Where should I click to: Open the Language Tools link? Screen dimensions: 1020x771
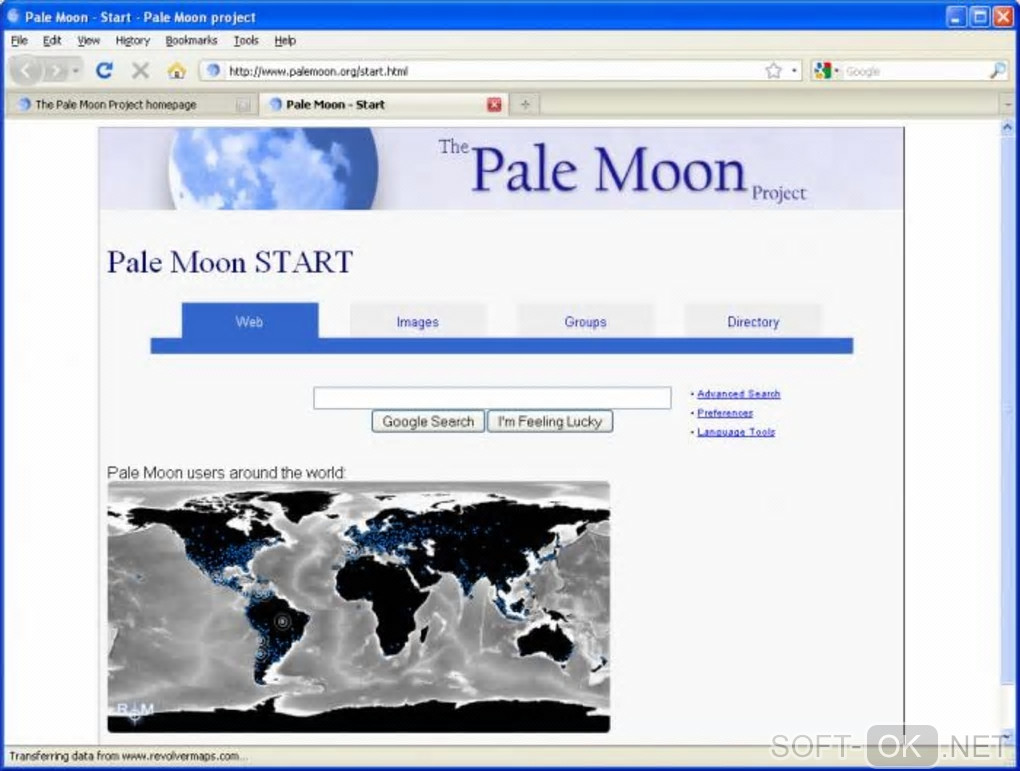pyautogui.click(x=736, y=431)
